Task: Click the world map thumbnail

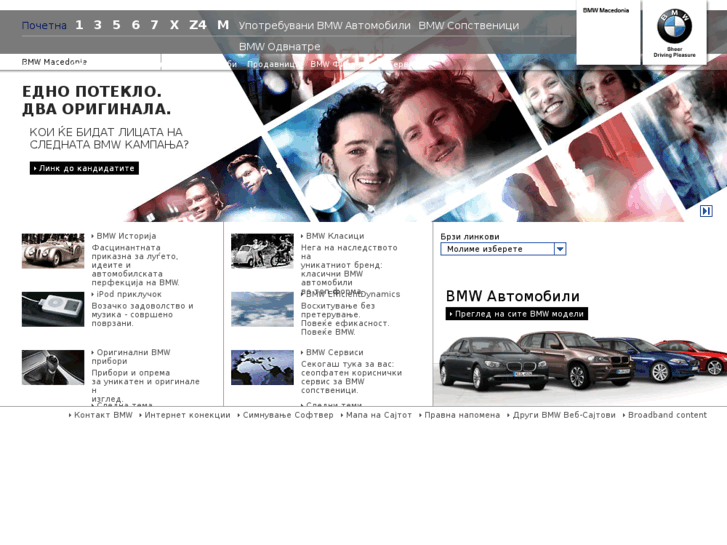Action: (x=262, y=367)
